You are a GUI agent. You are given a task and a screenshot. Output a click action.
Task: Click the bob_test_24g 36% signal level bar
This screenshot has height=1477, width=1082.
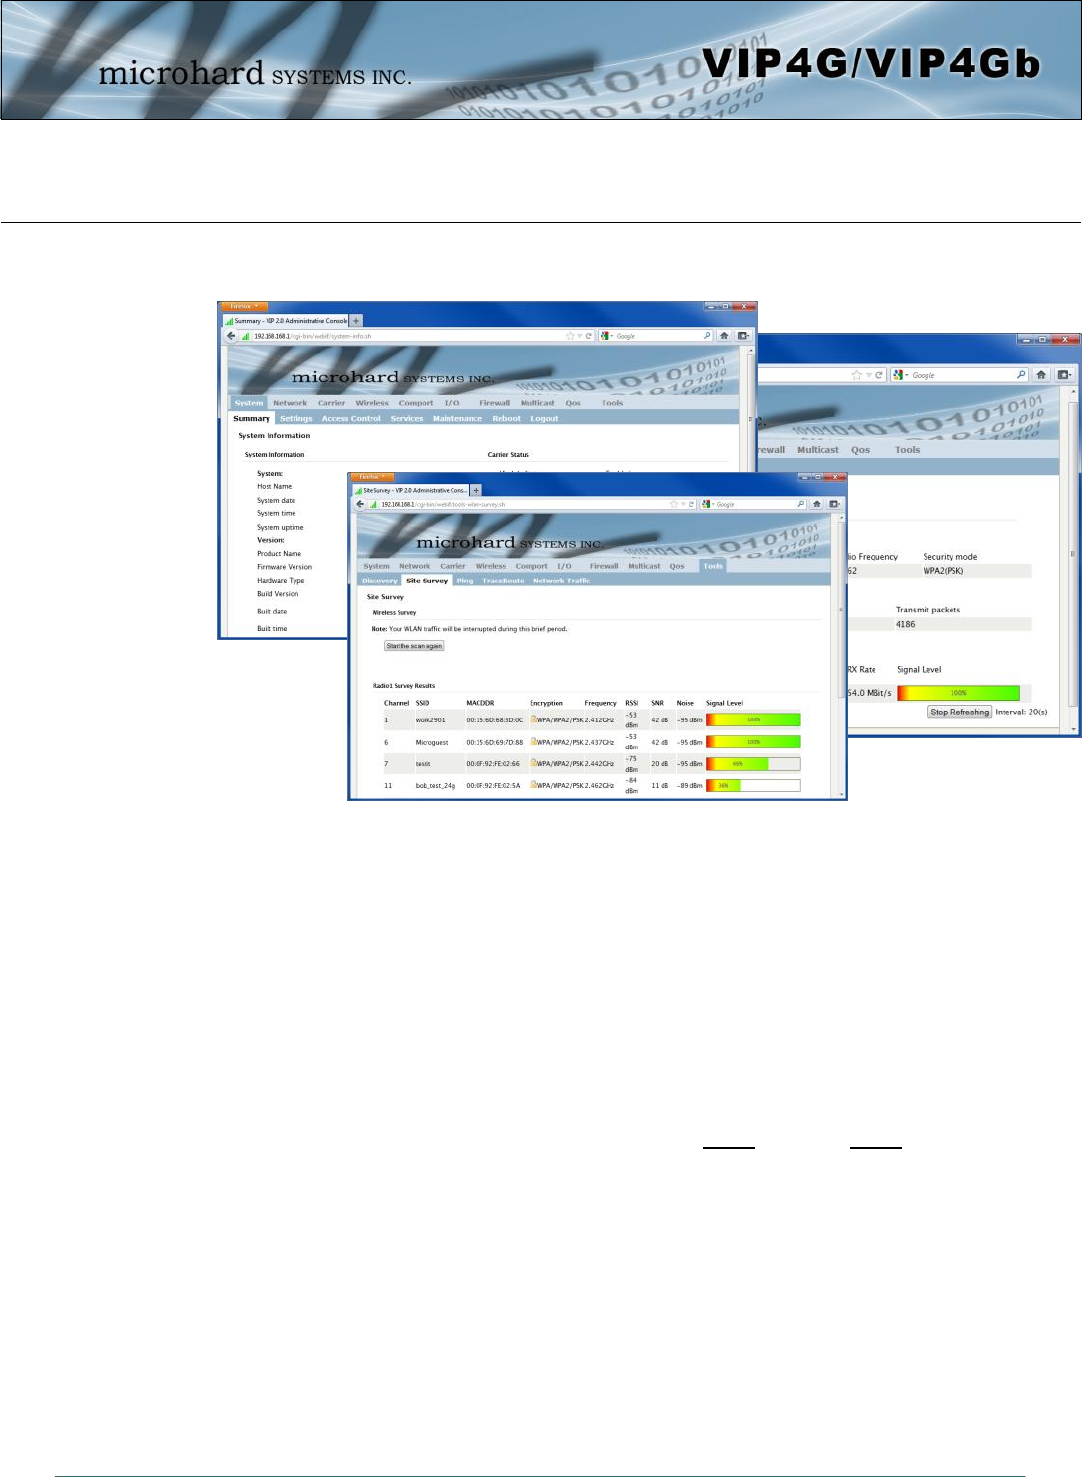tap(753, 785)
